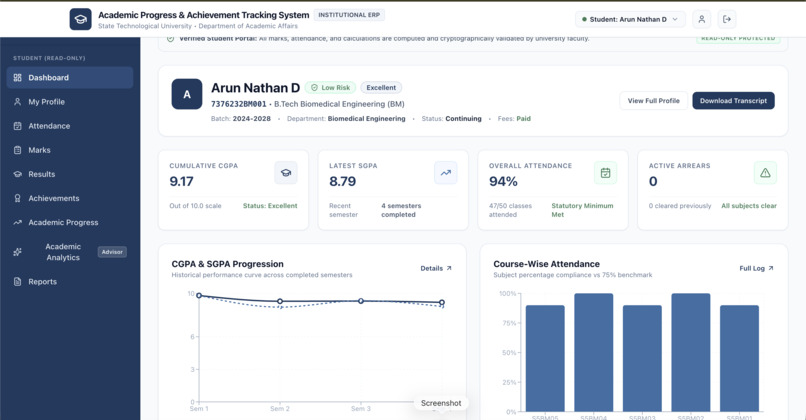Screen dimensions: 806x420
Task: Click the 8.79 SGPA value
Action: coord(342,181)
